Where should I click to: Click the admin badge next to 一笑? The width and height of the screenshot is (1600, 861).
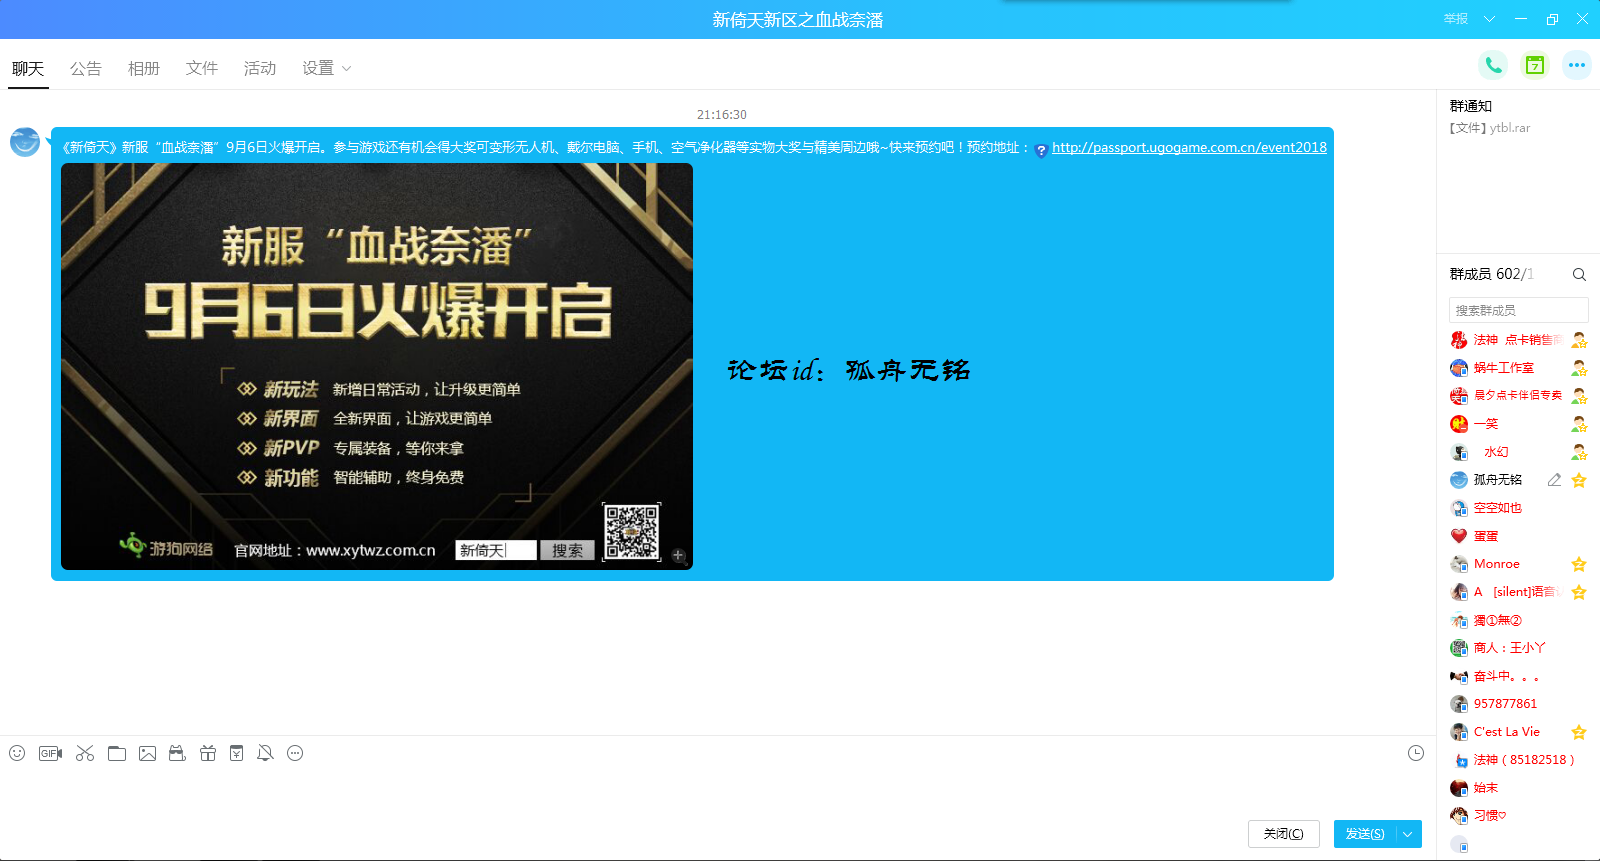pos(1579,424)
